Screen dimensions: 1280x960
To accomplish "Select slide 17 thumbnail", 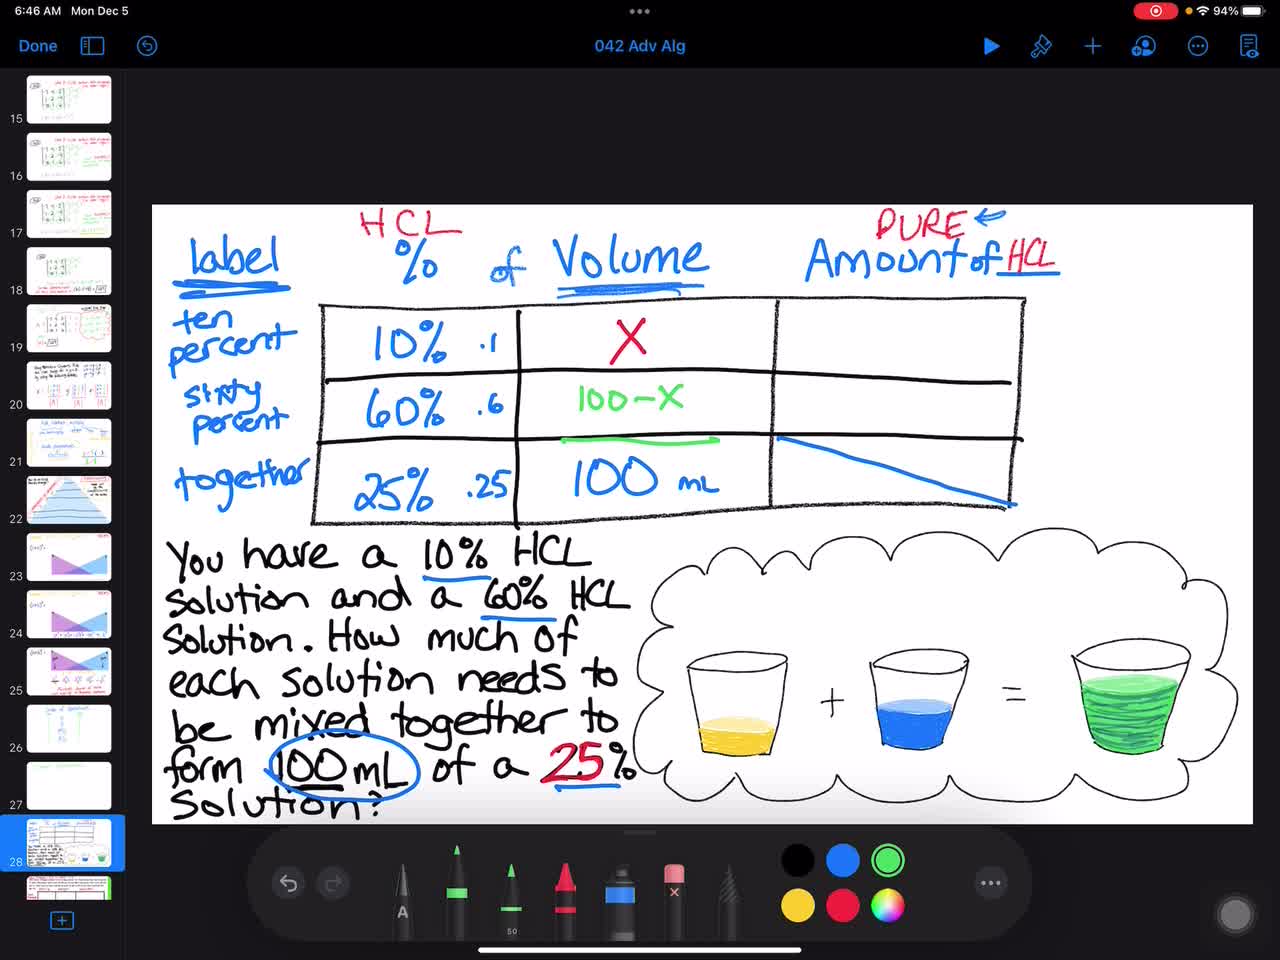I will [x=69, y=214].
